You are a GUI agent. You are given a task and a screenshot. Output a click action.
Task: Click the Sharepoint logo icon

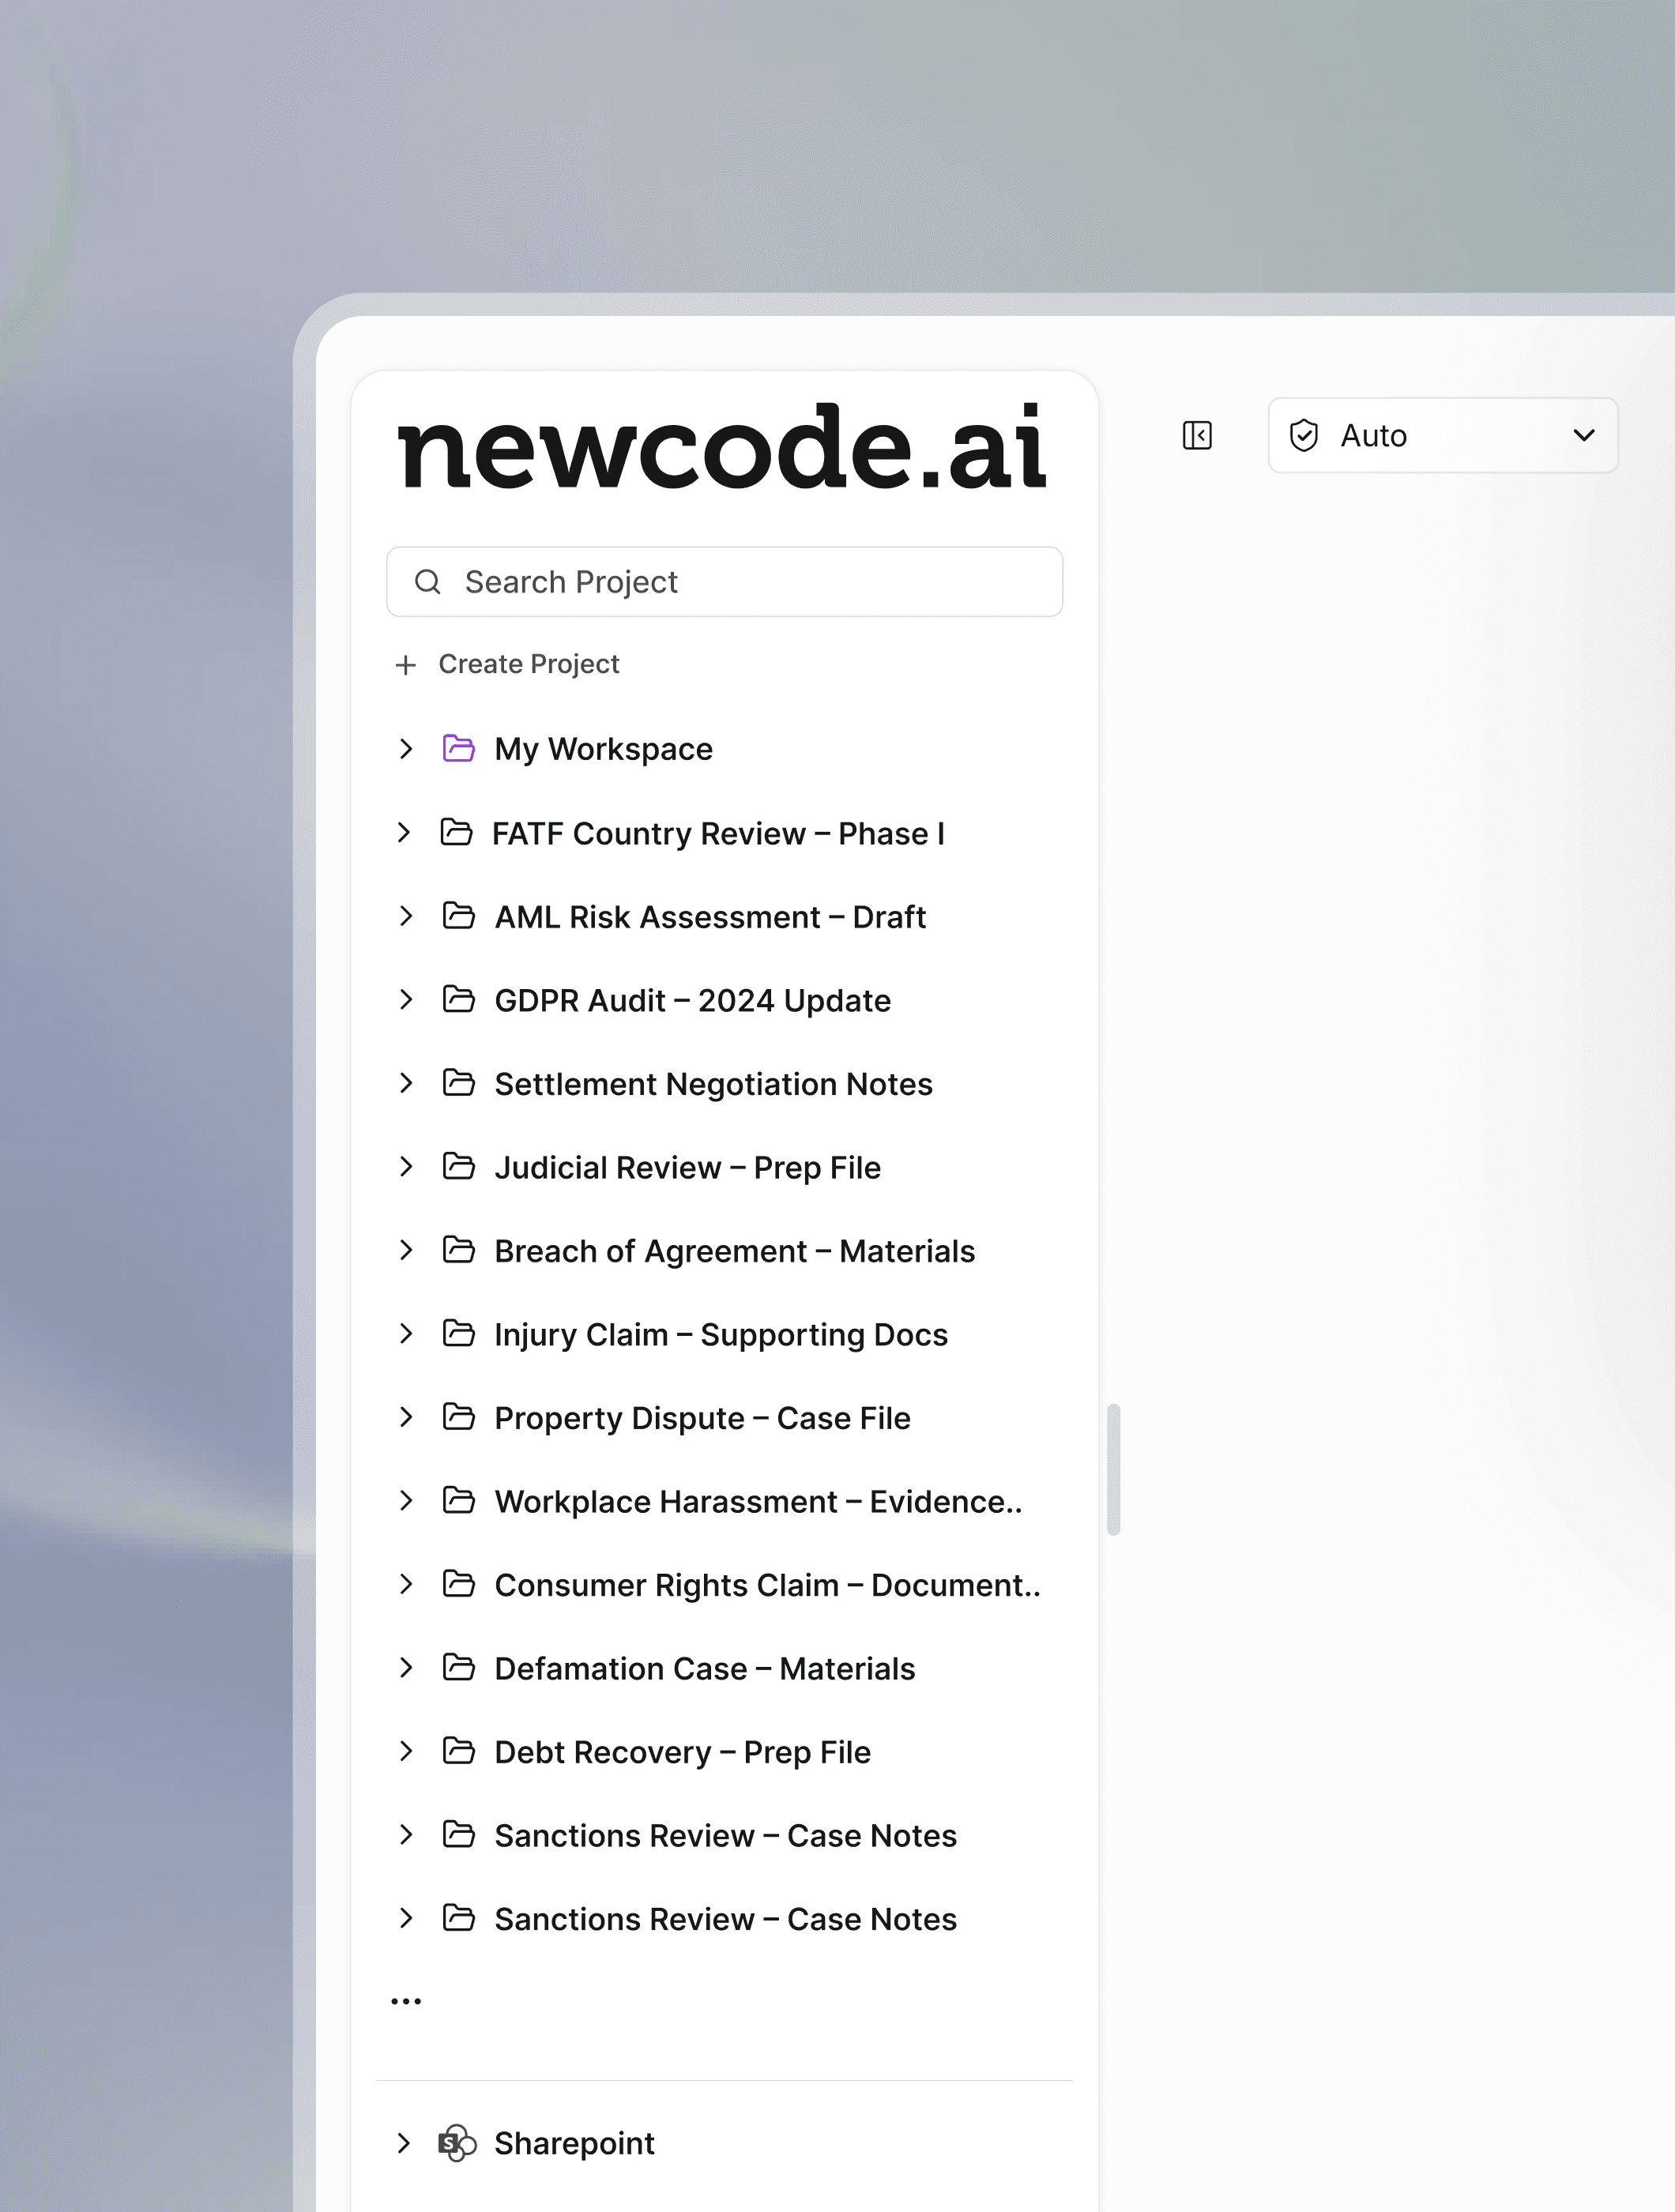tap(457, 2143)
